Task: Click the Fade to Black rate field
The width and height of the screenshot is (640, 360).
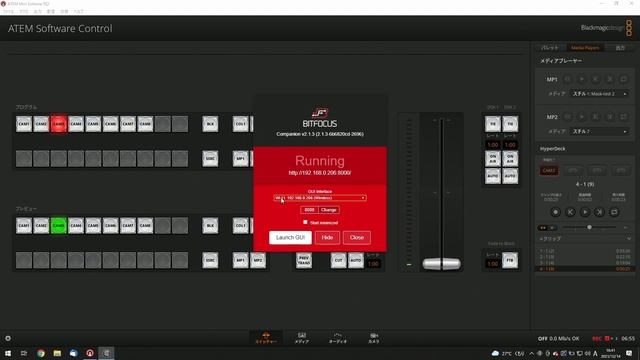Action: [493, 264]
